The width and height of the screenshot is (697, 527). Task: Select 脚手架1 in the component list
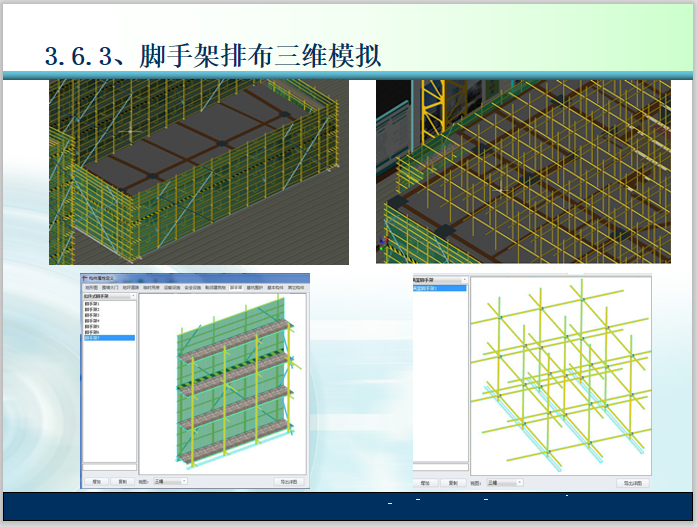point(93,304)
